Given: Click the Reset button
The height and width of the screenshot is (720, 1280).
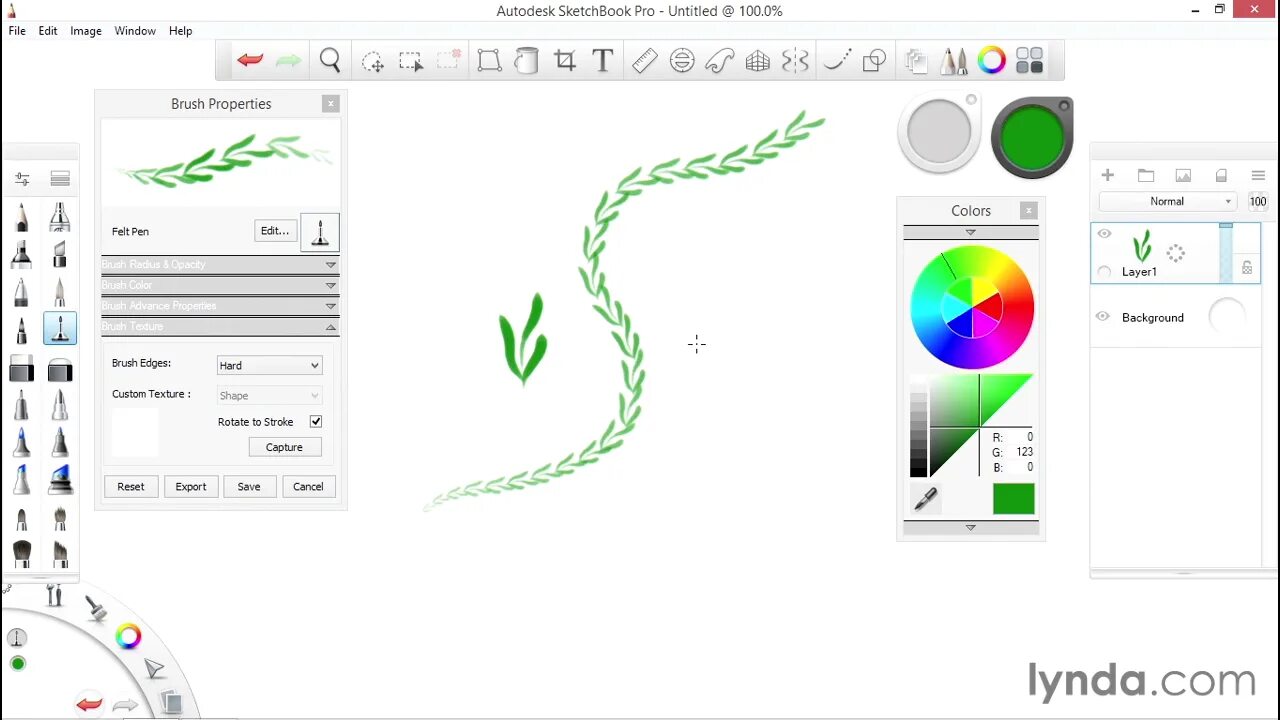Looking at the screenshot, I should [x=131, y=487].
